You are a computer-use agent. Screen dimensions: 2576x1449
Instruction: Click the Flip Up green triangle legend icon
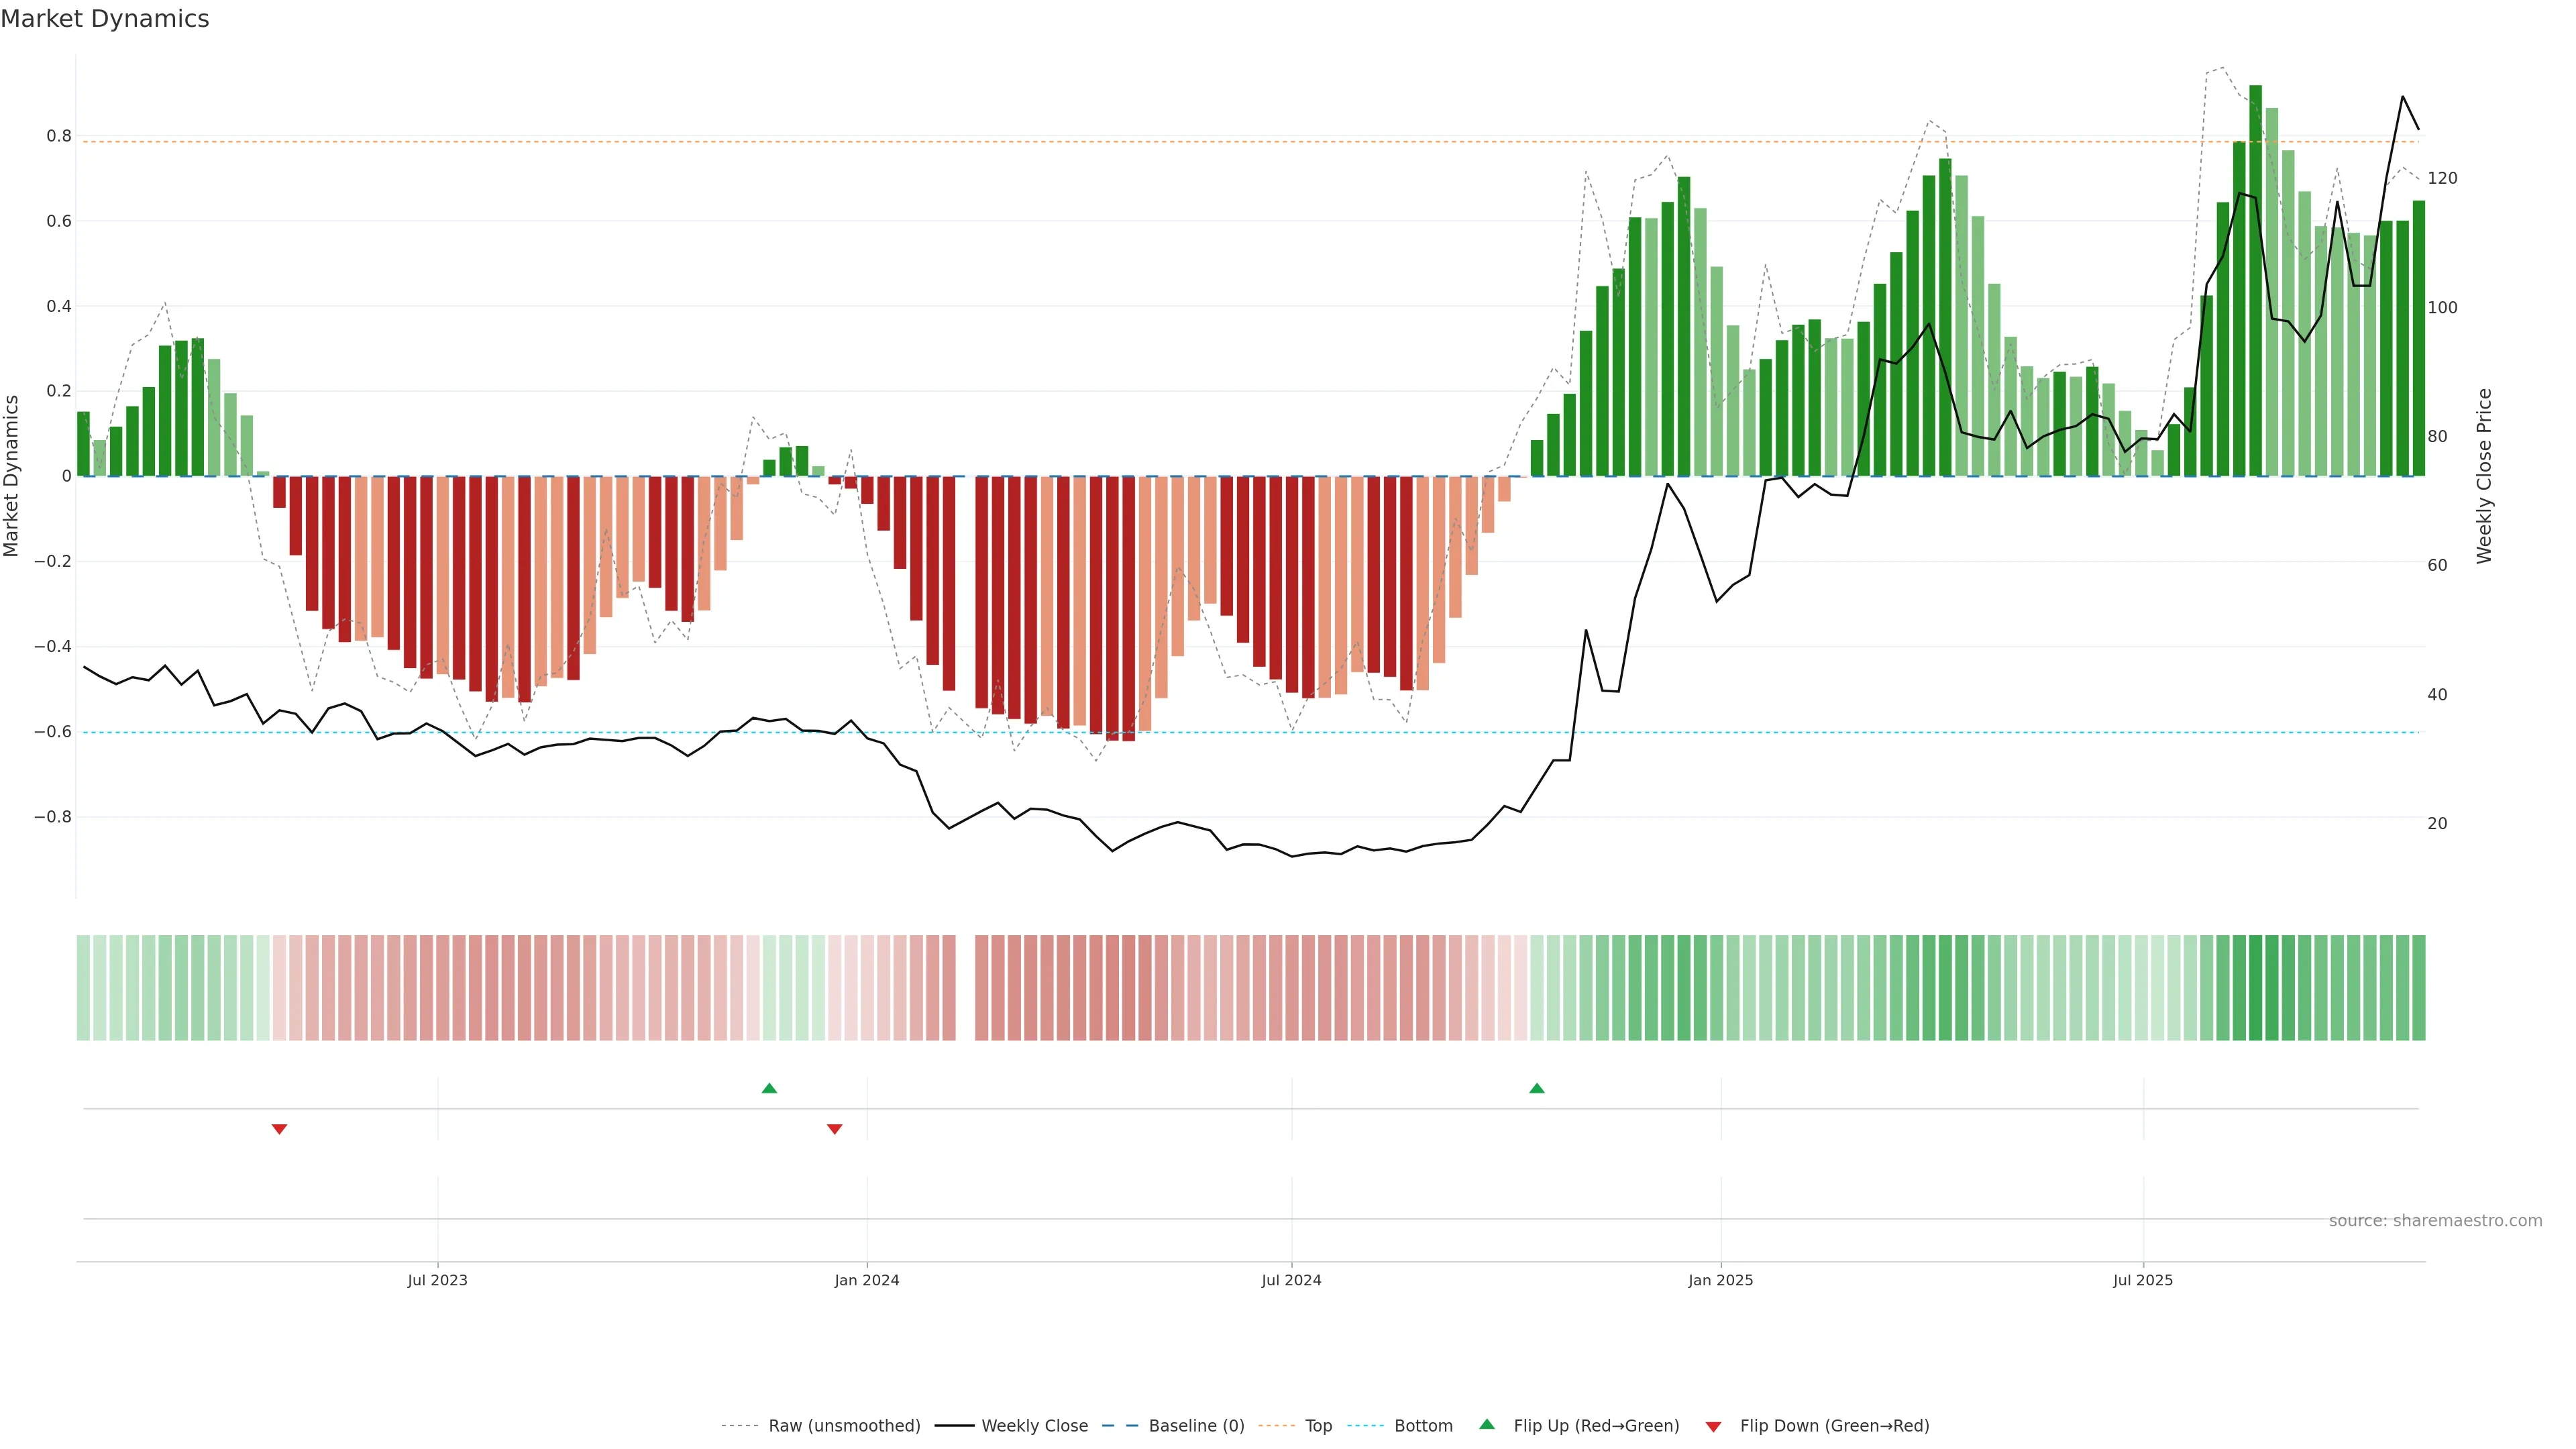click(1487, 1424)
